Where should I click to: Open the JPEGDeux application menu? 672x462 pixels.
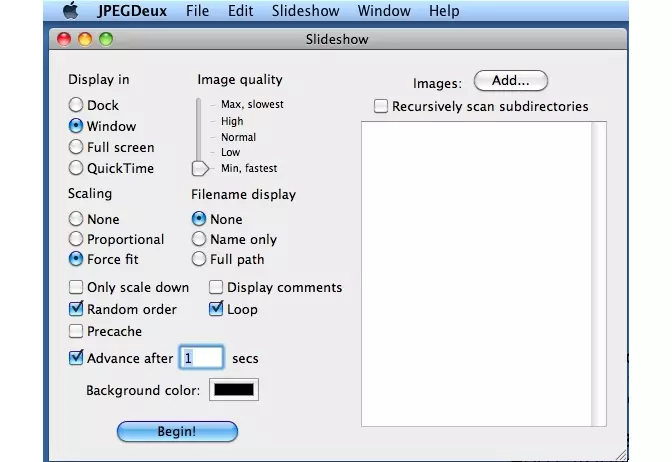(x=132, y=11)
